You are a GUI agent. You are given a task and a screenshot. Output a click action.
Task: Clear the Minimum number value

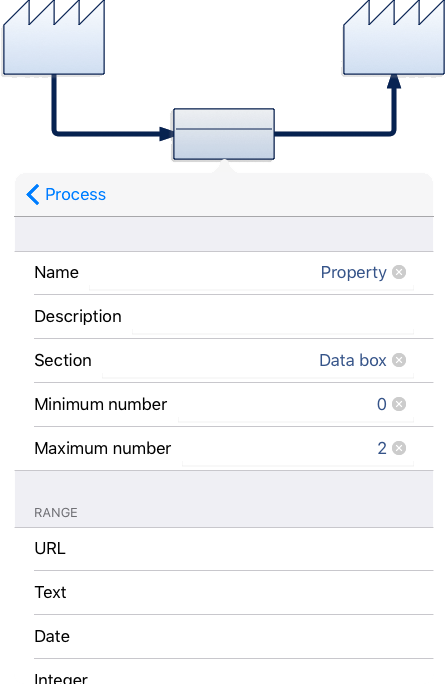tap(399, 404)
